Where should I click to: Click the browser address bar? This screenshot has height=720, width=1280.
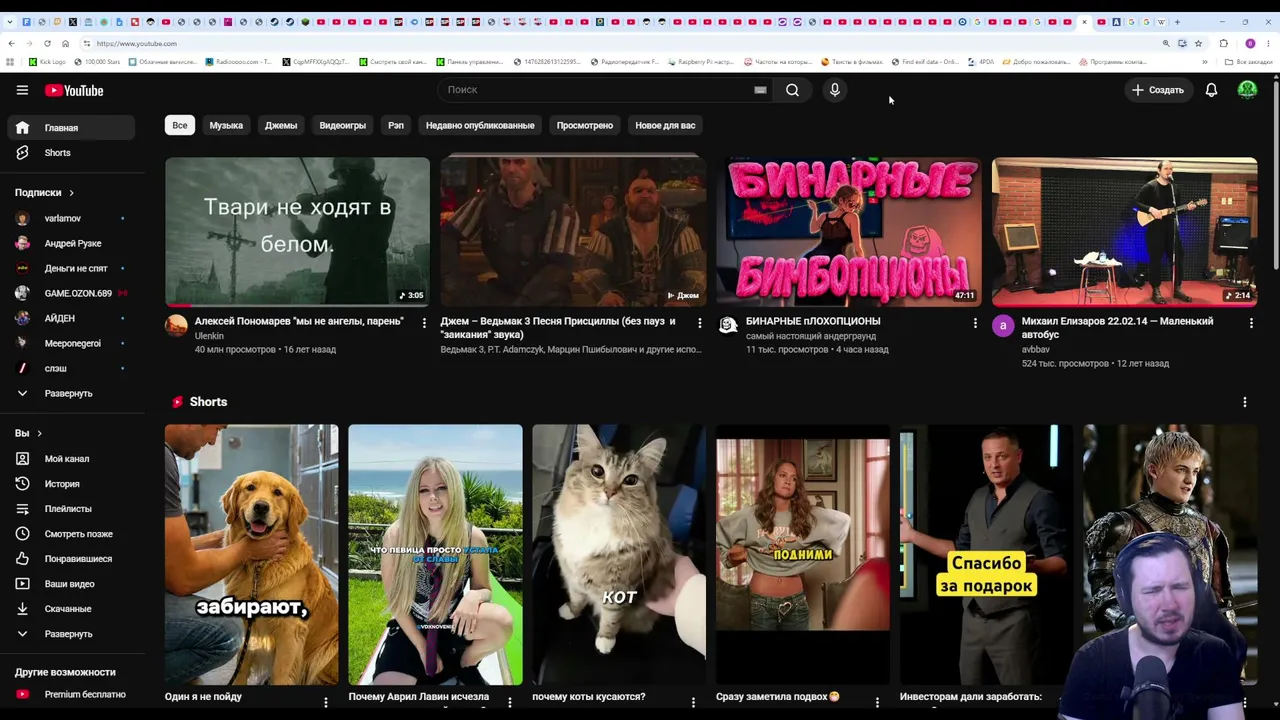click(620, 44)
